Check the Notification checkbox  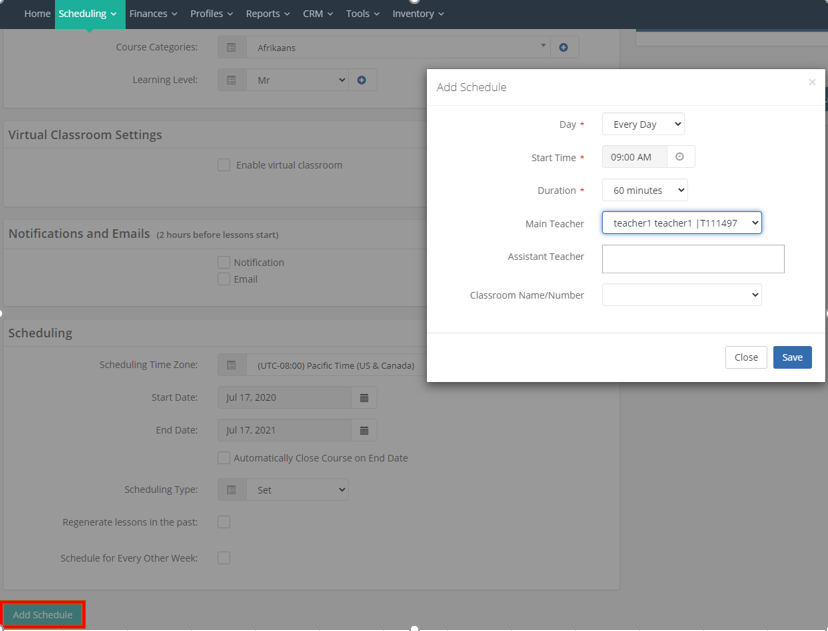[224, 262]
